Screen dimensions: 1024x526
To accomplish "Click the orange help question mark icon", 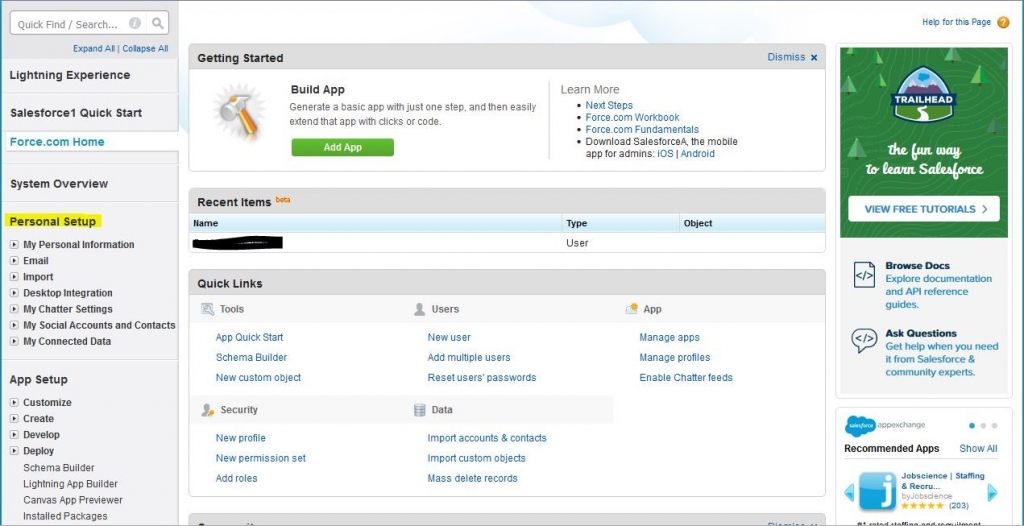I will pos(1003,22).
